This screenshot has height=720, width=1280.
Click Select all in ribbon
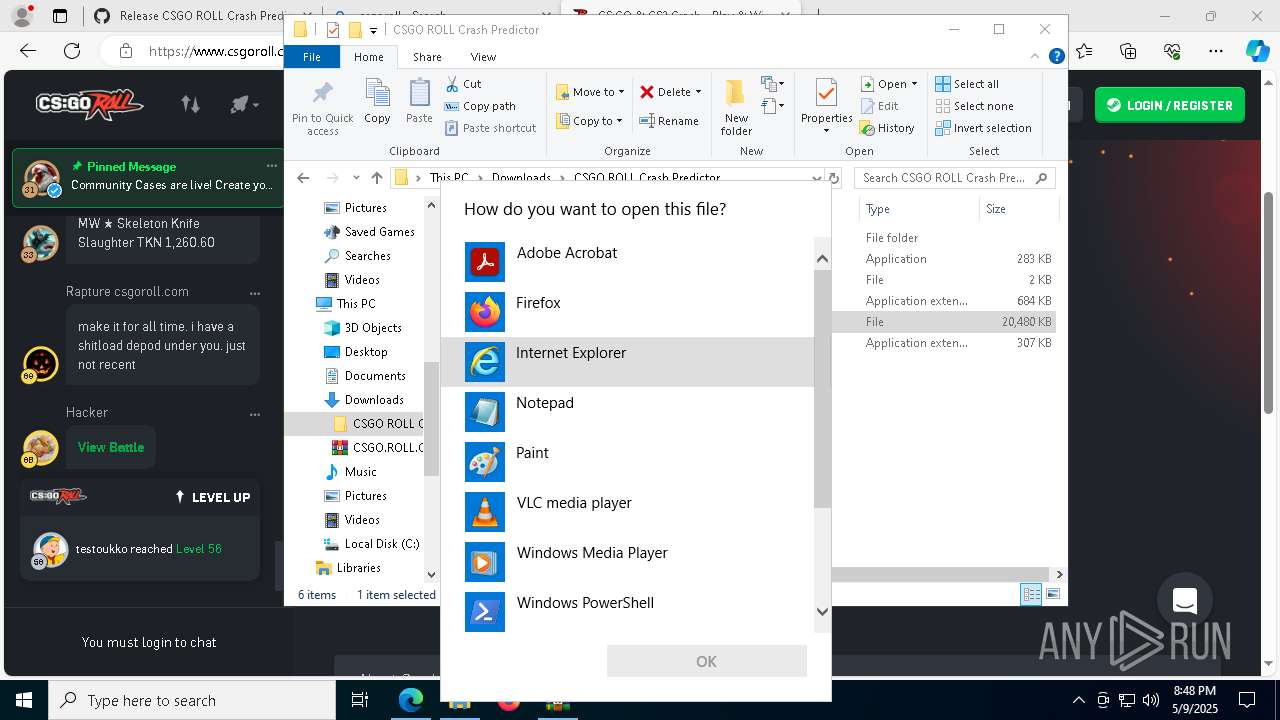967,84
